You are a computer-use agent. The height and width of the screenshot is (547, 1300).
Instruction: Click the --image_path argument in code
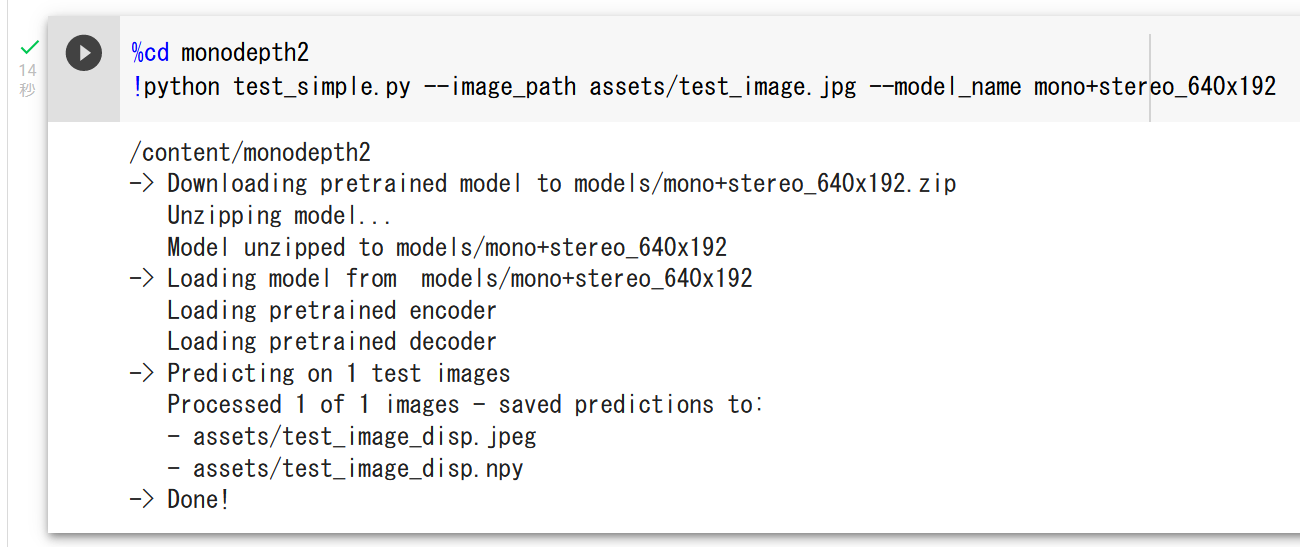[500, 86]
